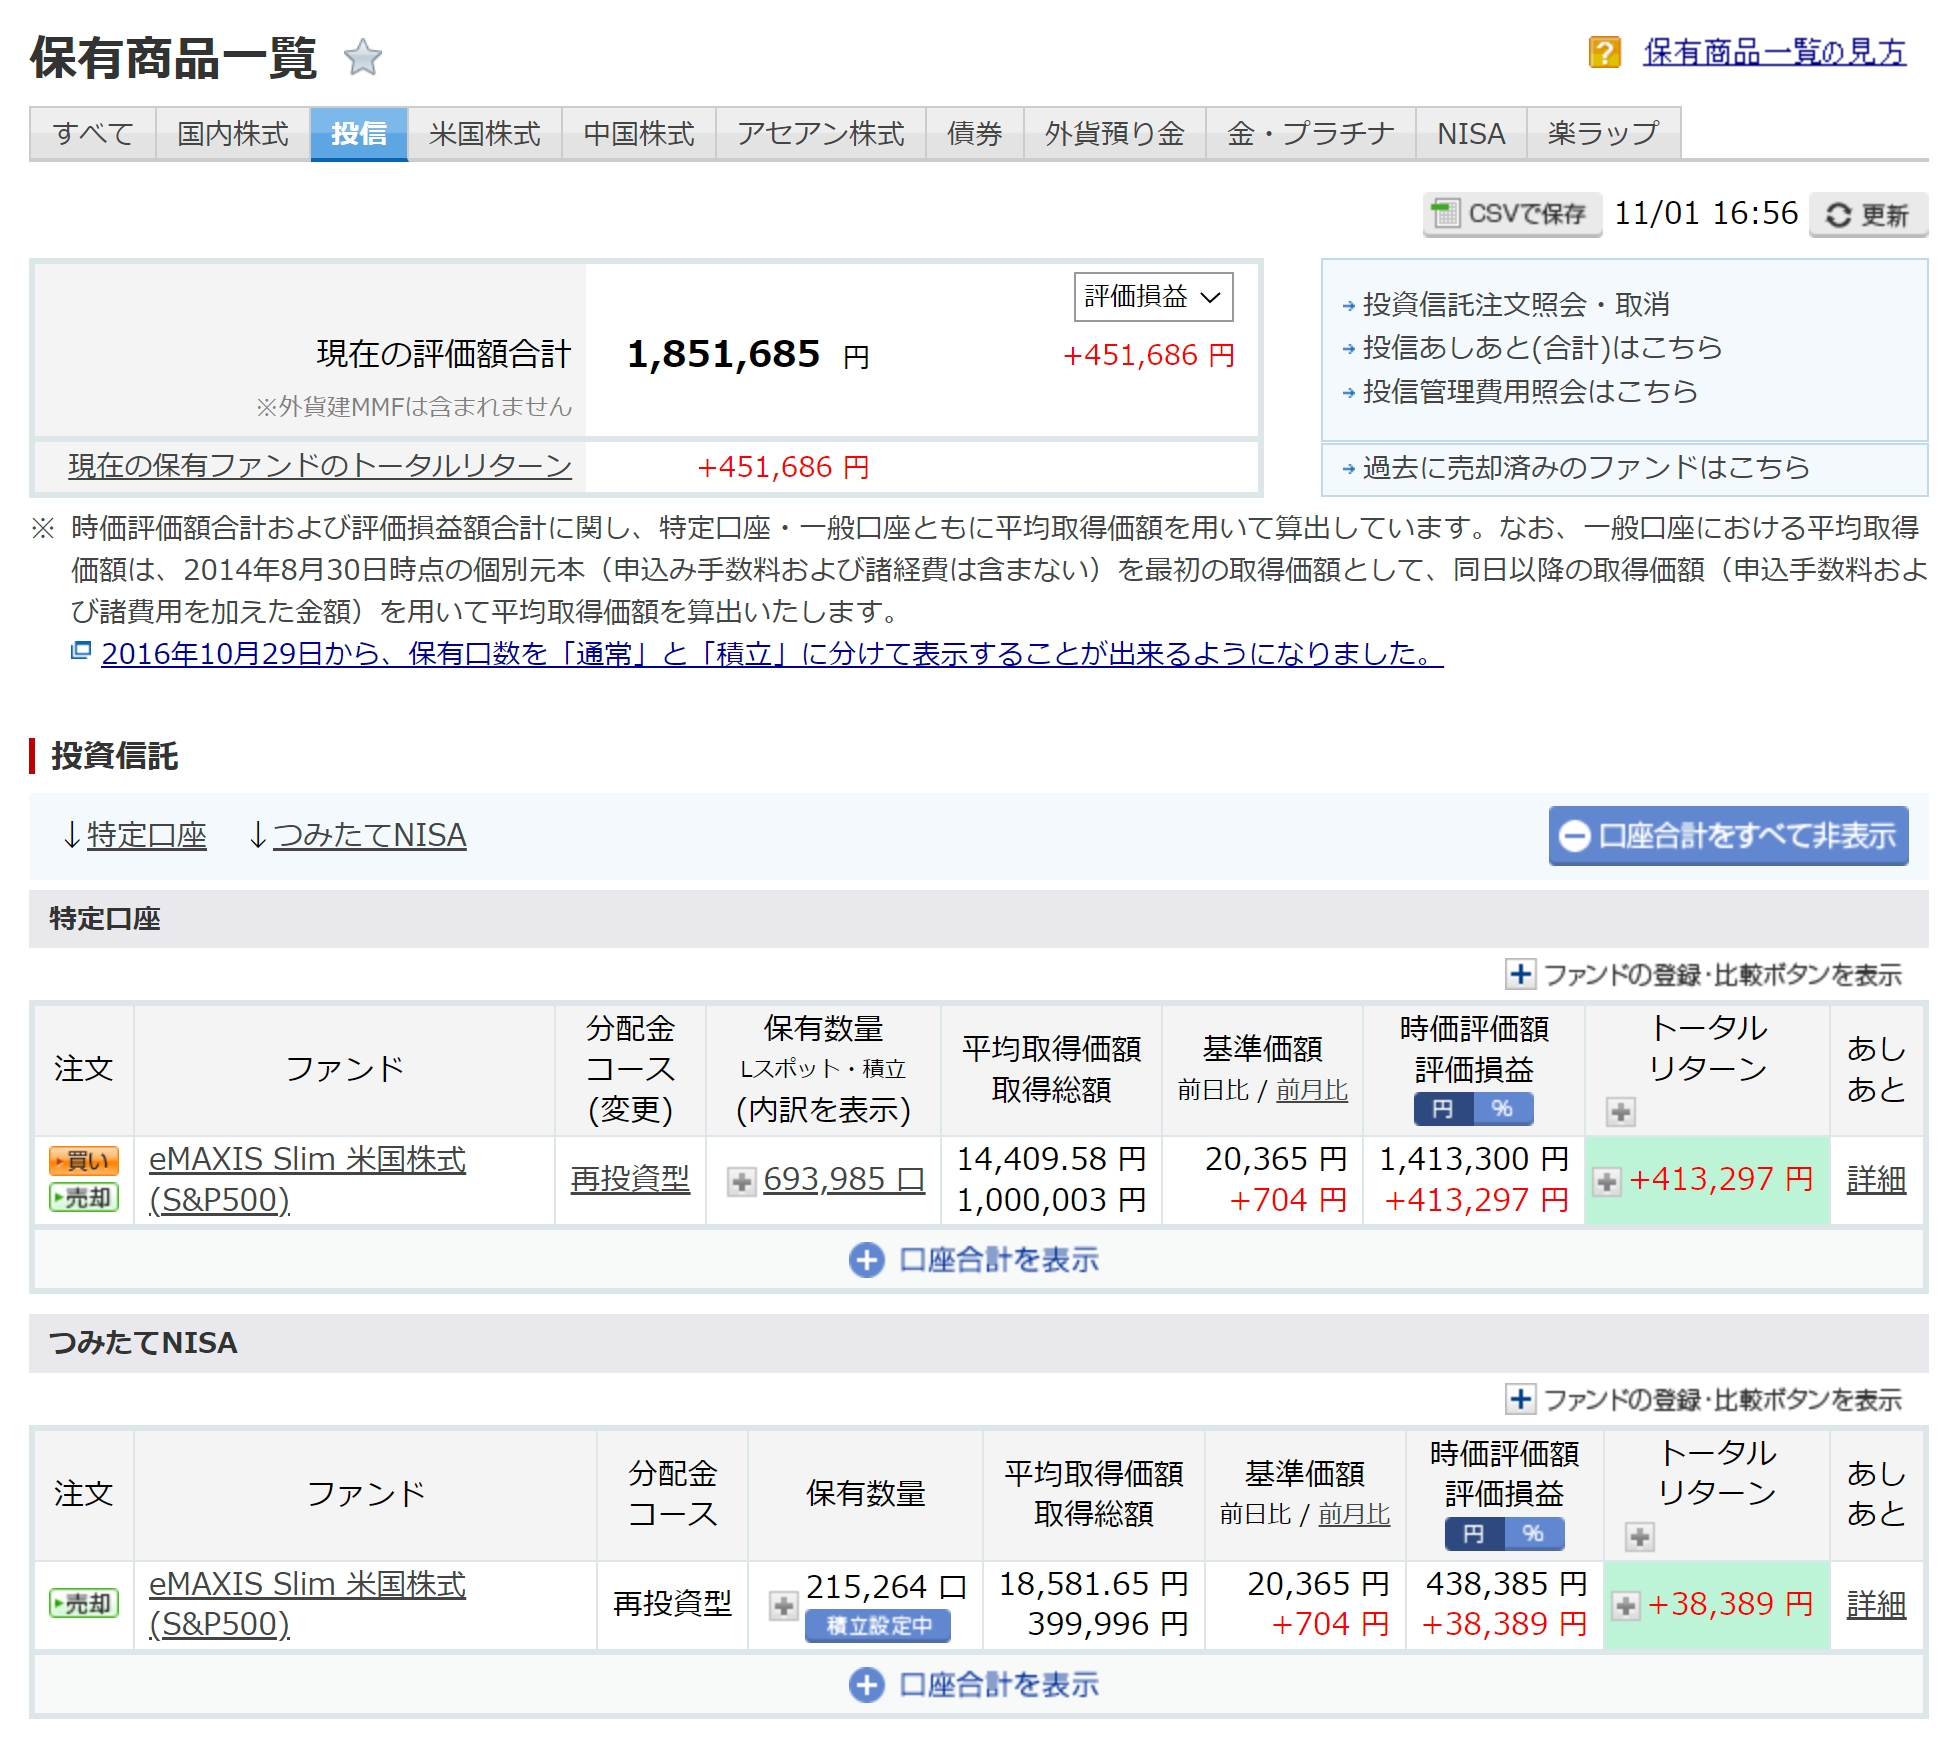
Task: Click orange 買い buy badge for 特定口座 fund
Action: click(x=84, y=1160)
